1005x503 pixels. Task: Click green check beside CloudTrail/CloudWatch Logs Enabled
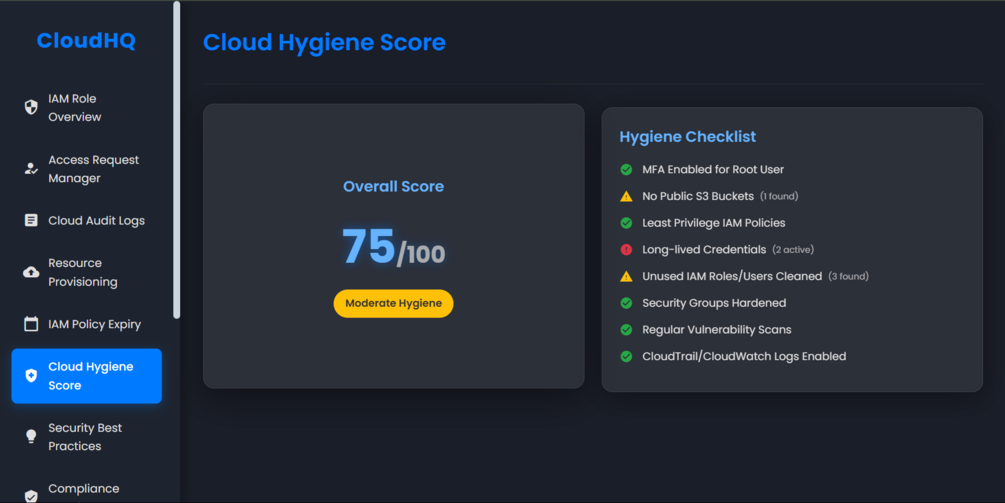coord(626,356)
